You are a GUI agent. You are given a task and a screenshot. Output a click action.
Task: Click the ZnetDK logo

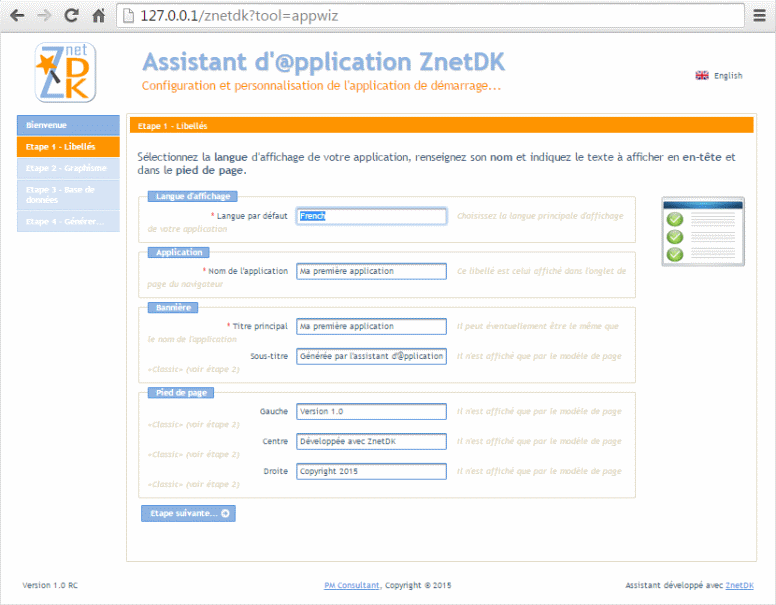pyautogui.click(x=65, y=72)
